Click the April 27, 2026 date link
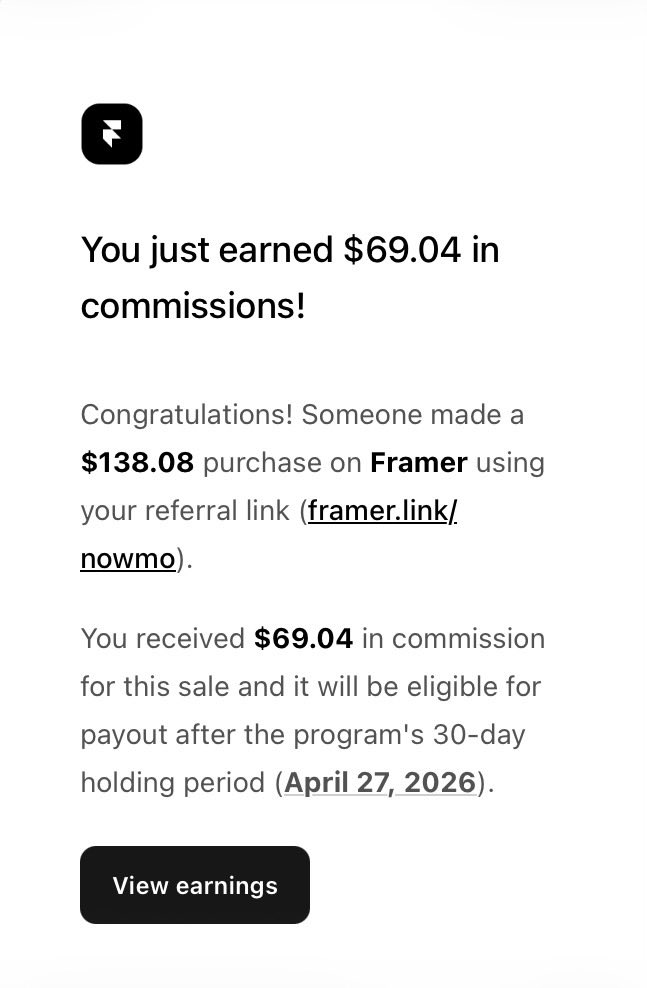This screenshot has width=647, height=988. [x=380, y=782]
